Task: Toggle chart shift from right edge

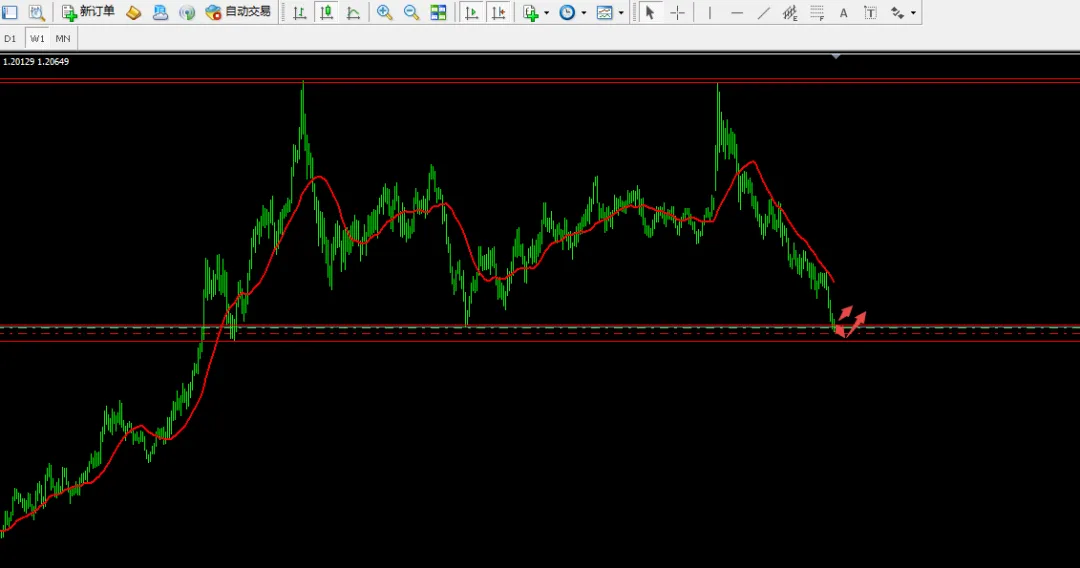Action: (499, 12)
